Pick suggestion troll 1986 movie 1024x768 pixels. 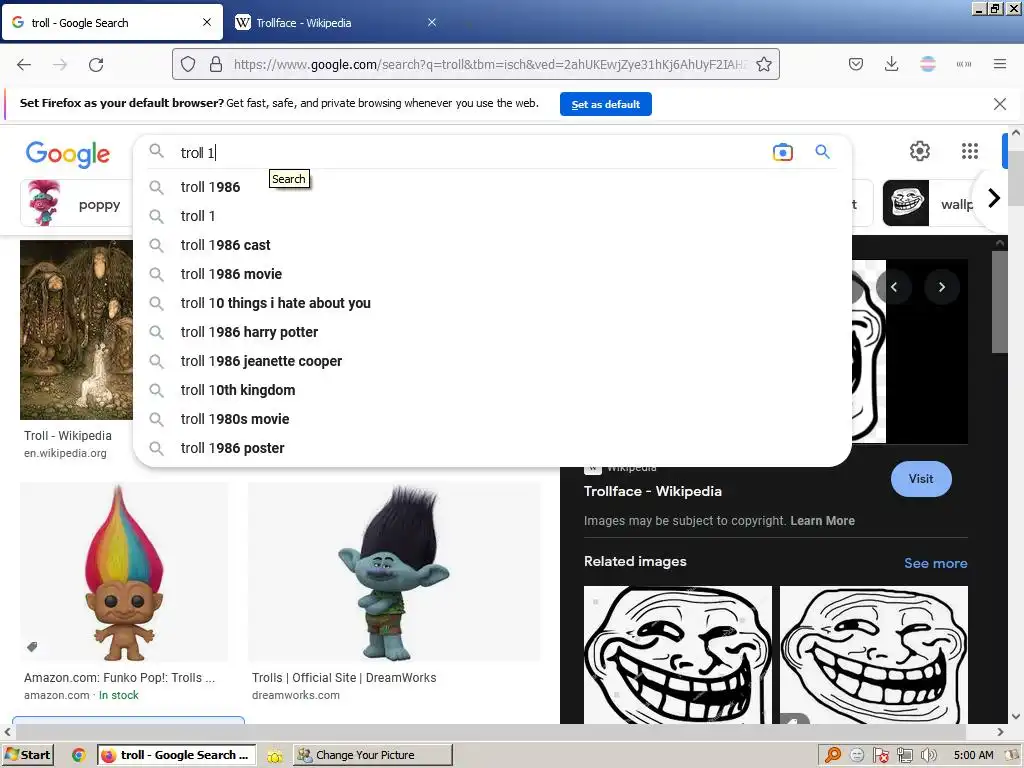(492, 274)
